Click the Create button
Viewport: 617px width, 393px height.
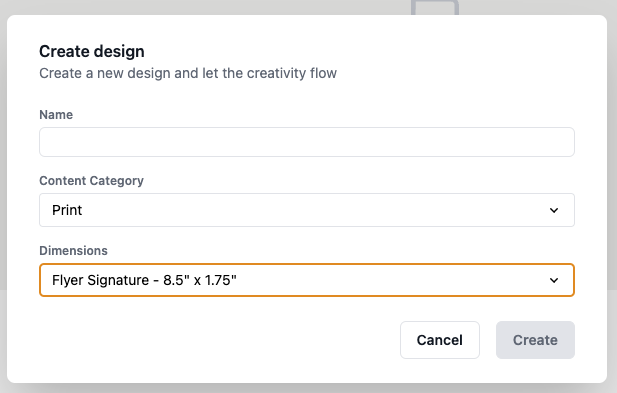coord(535,340)
